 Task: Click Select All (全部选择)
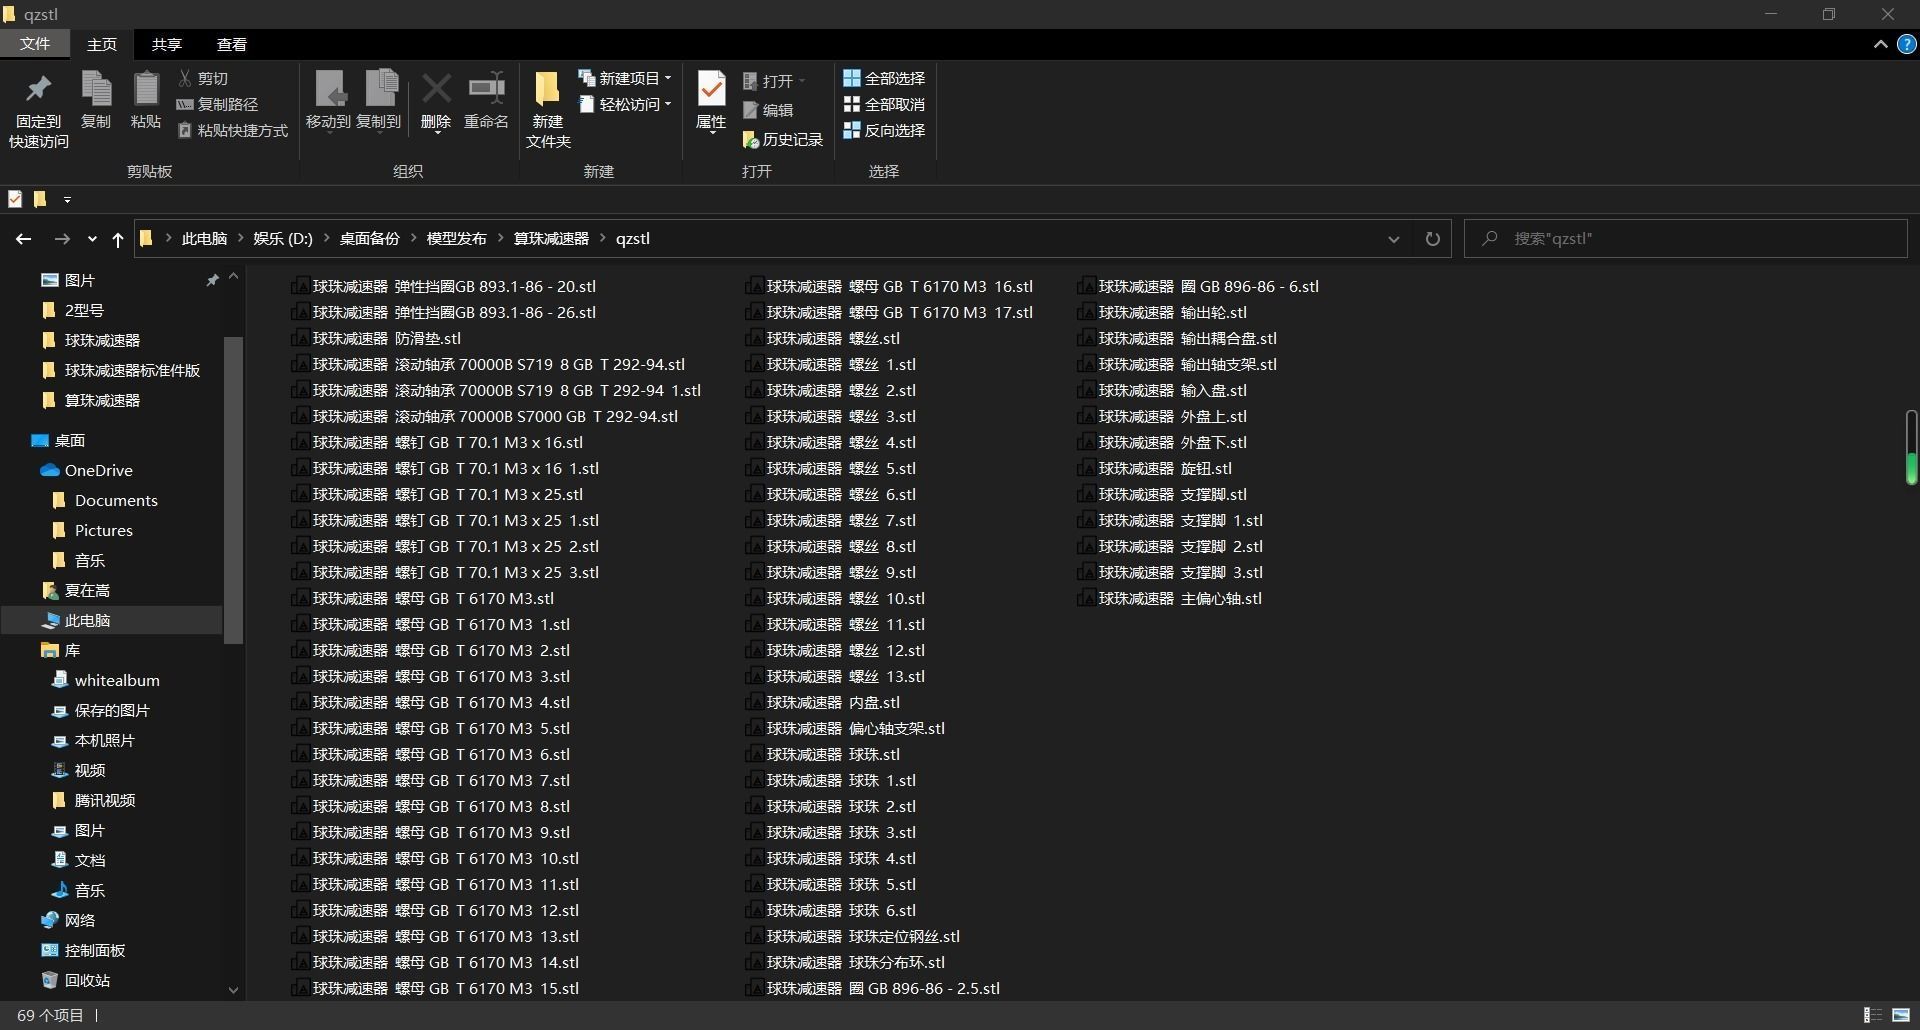[x=884, y=78]
